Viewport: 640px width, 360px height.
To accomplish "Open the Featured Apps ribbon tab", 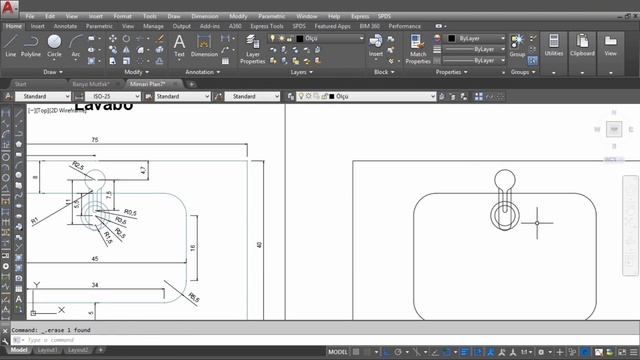I will tap(332, 26).
